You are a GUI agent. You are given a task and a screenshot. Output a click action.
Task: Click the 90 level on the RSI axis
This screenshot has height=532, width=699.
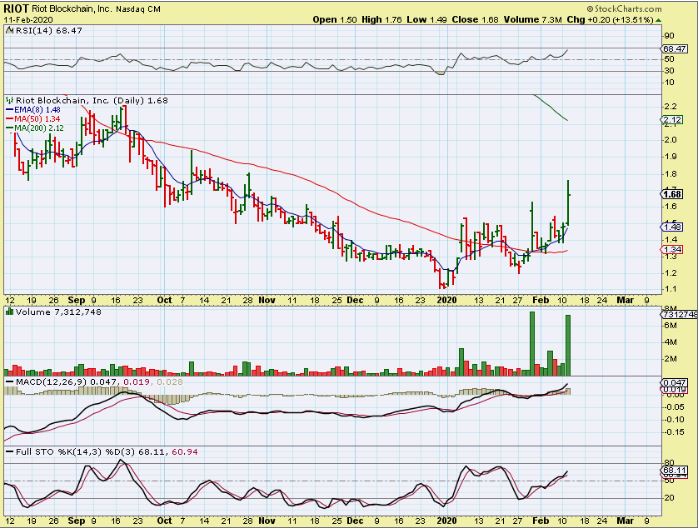[669, 36]
